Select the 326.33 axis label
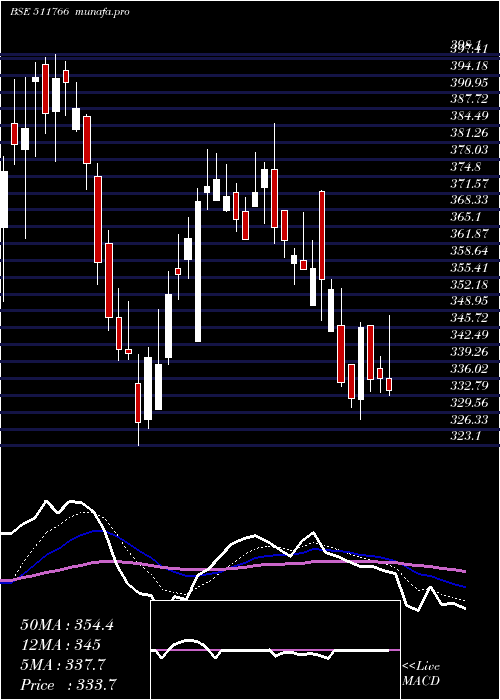This screenshot has width=500, height=700. 469,419
